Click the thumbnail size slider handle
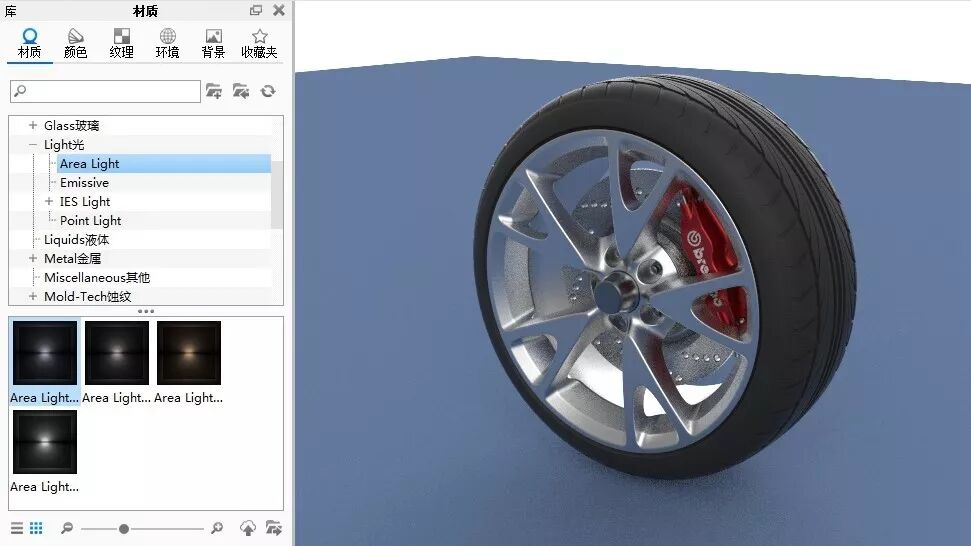The image size is (971, 546). pyautogui.click(x=124, y=529)
